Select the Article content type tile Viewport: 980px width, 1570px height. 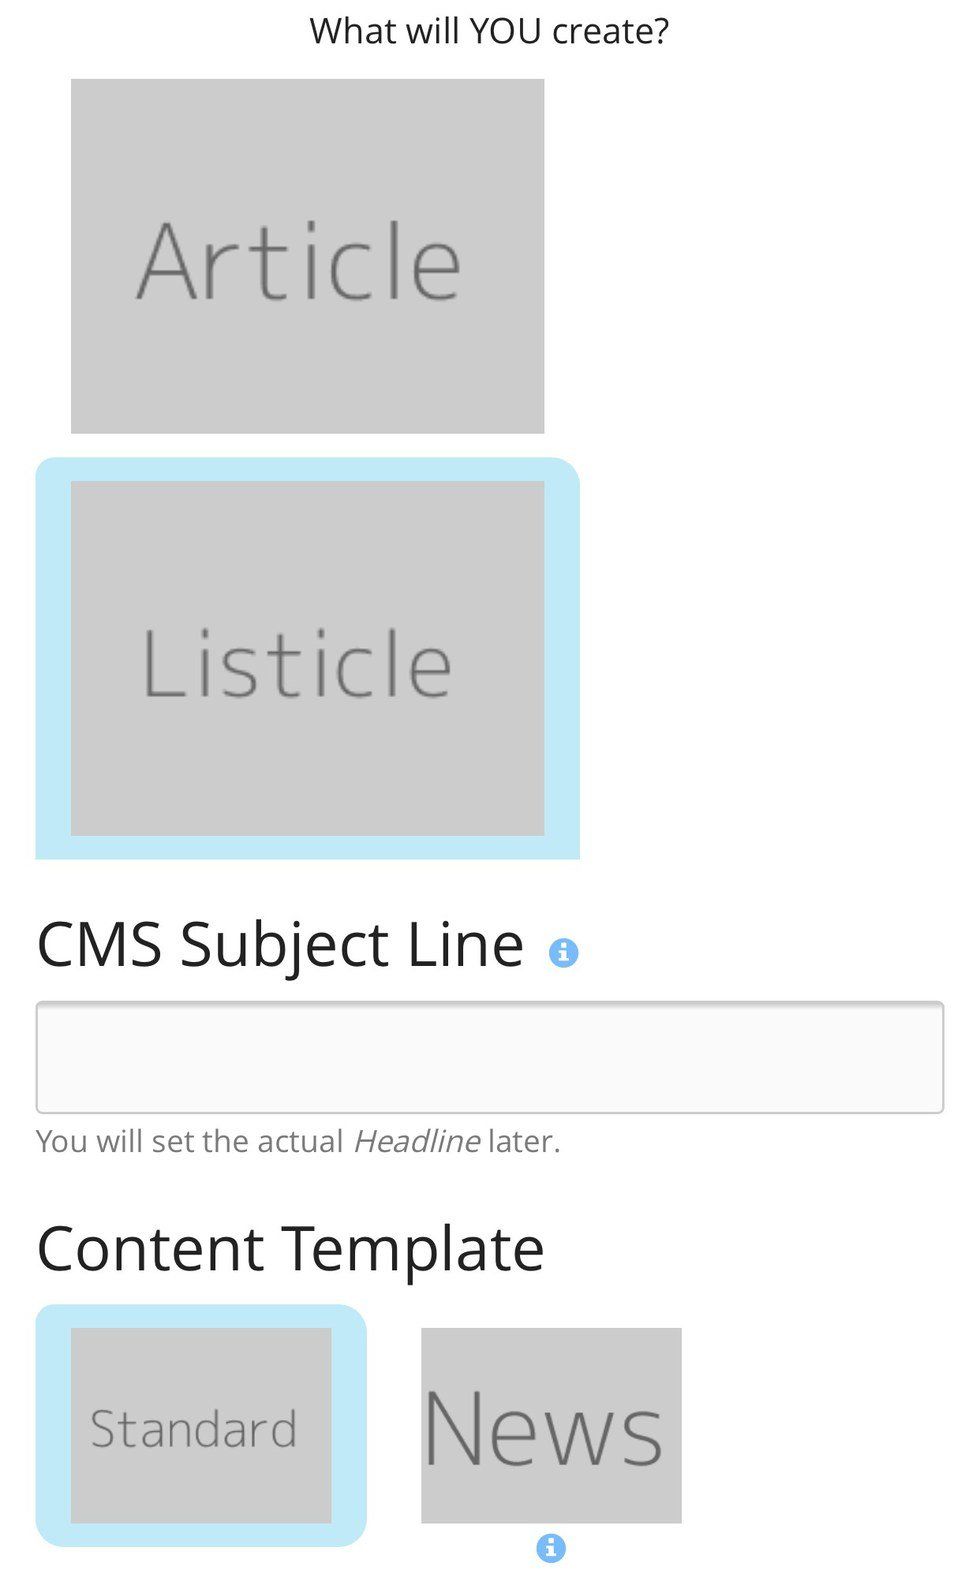click(307, 256)
